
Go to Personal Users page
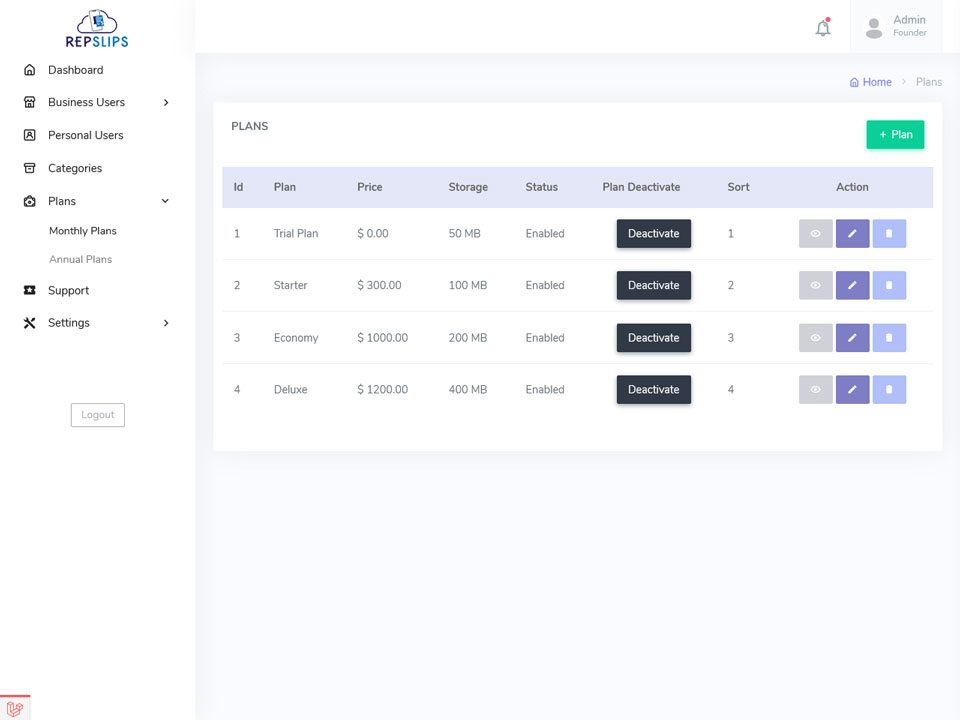86,135
